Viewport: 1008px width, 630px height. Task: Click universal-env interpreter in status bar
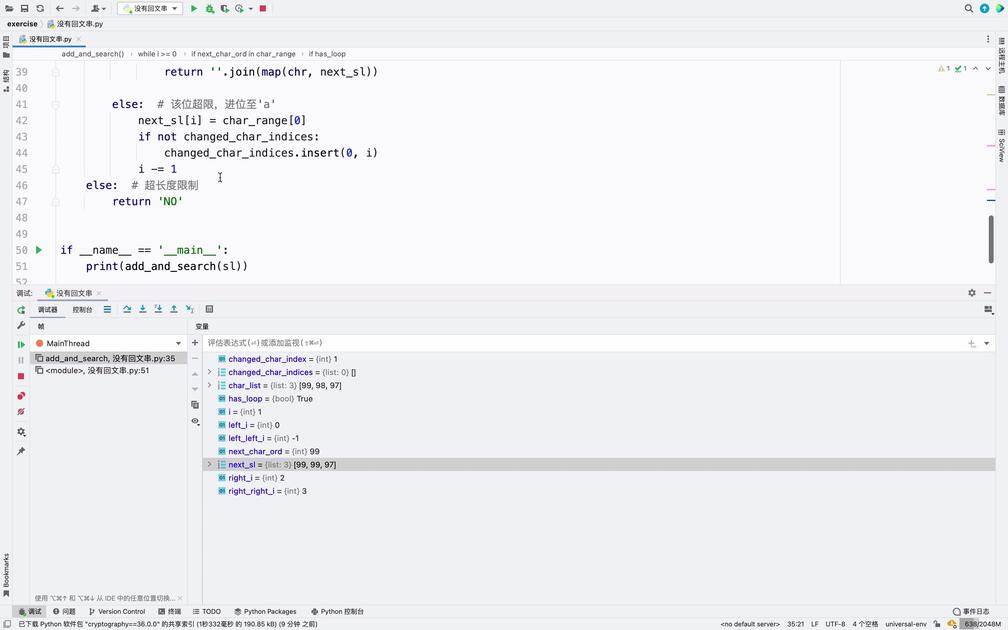coord(906,624)
